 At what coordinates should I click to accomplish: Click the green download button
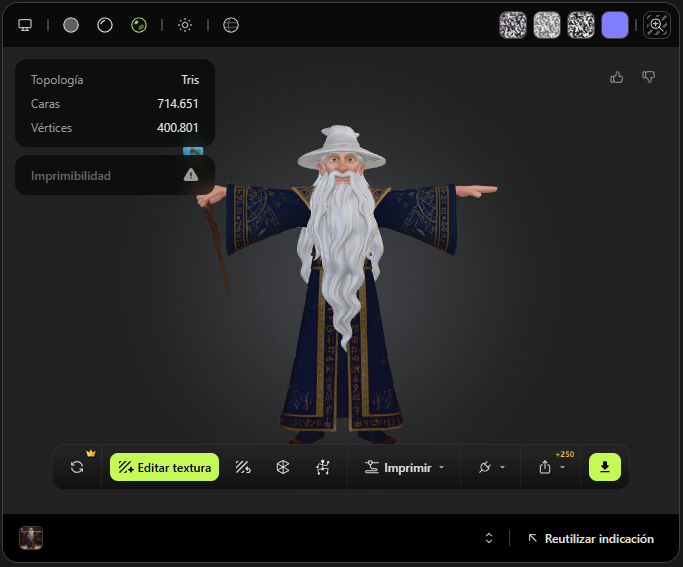605,467
